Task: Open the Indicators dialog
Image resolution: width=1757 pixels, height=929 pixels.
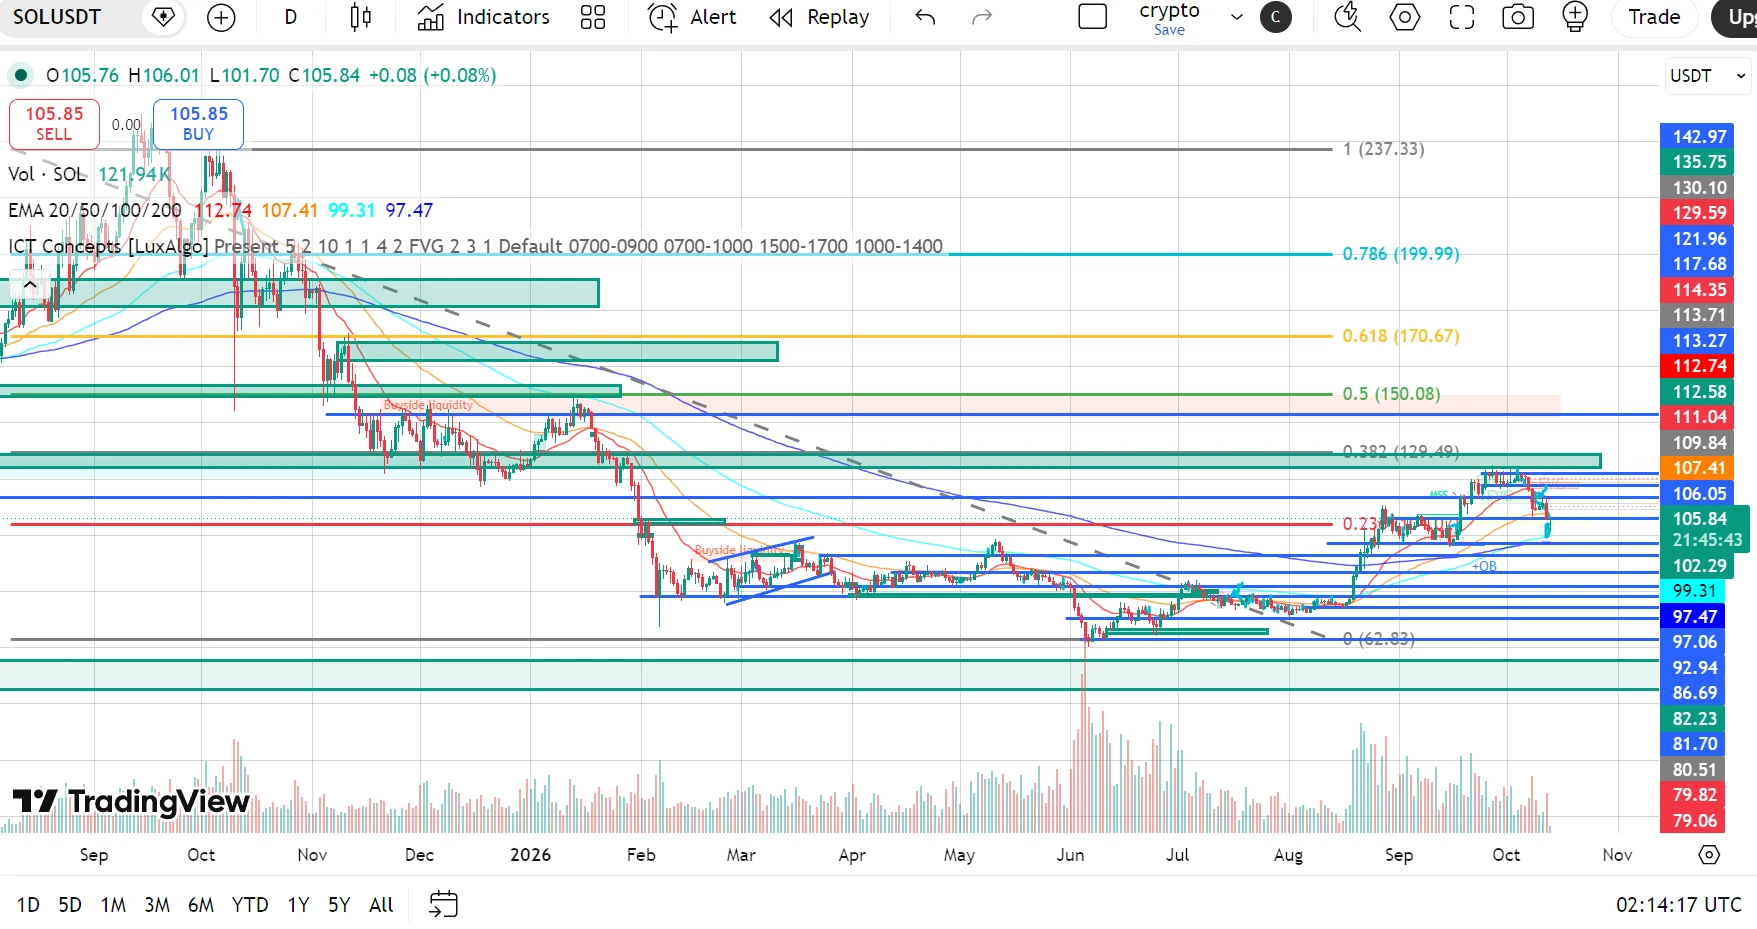Action: [x=484, y=17]
